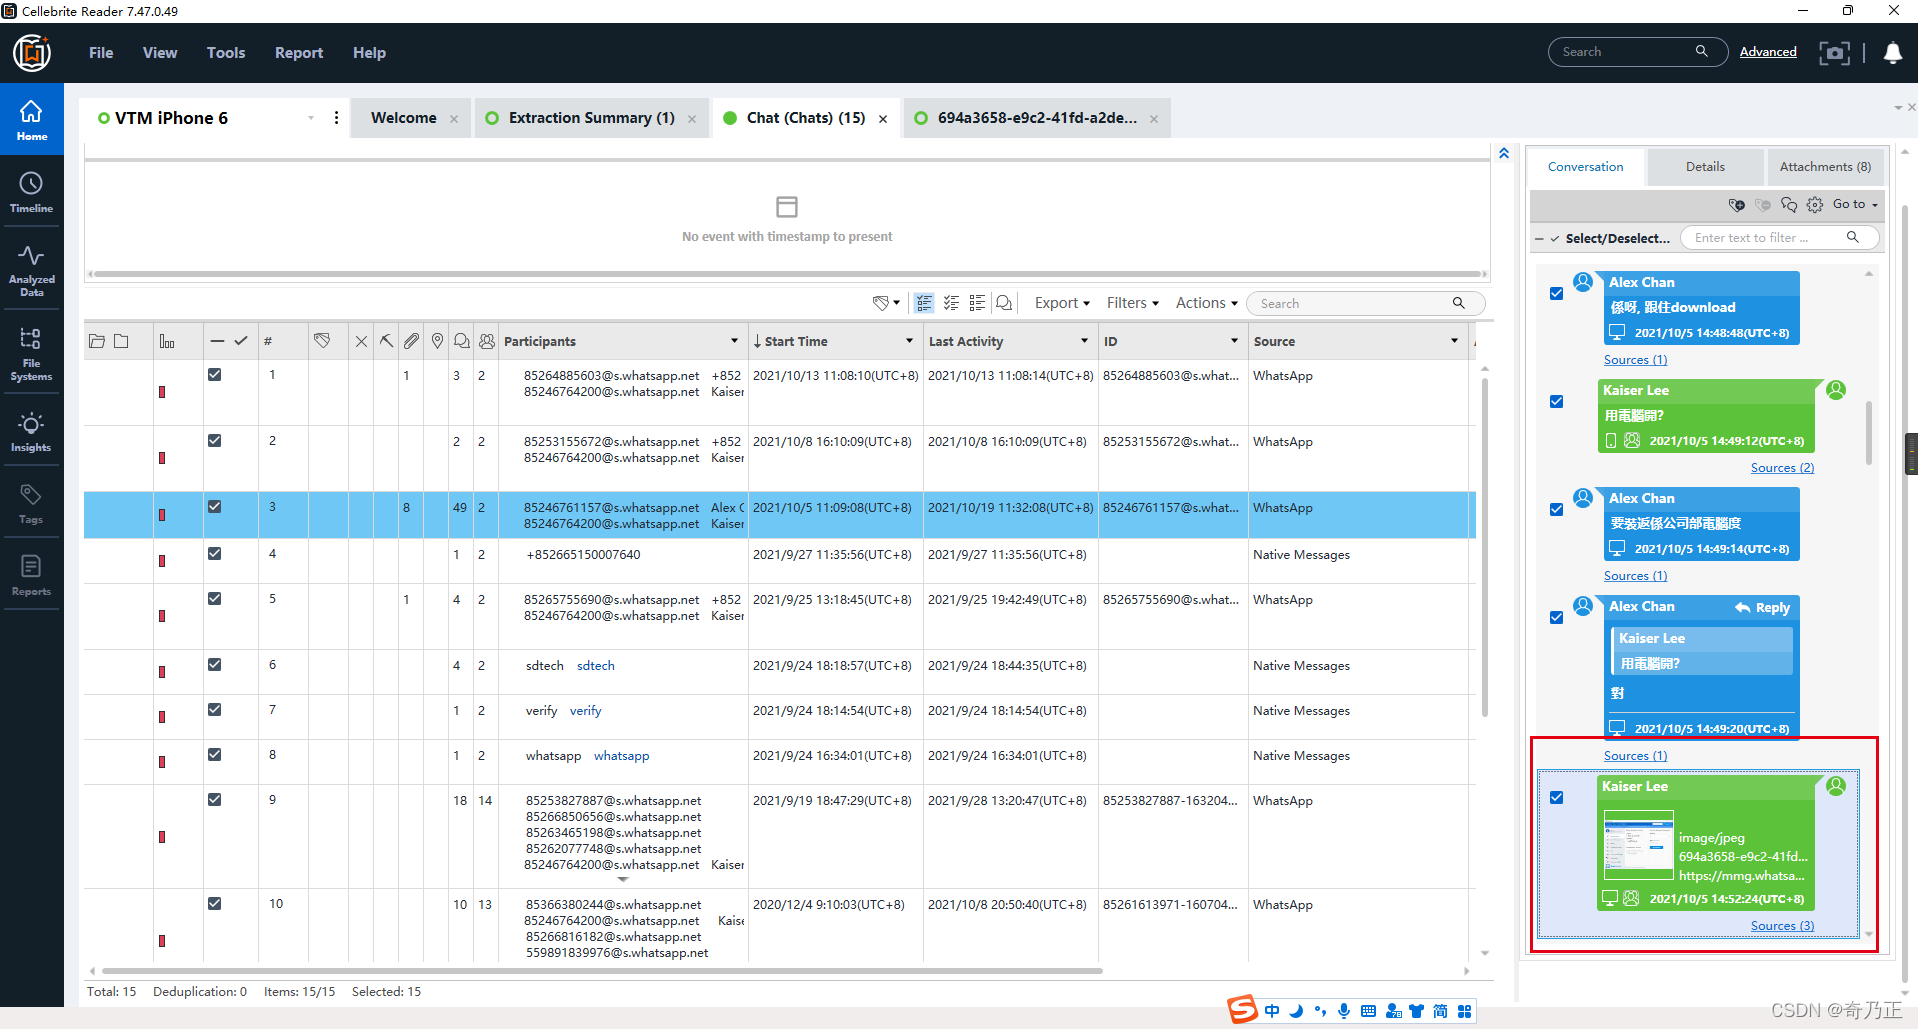Open Sources (3) link under image message
This screenshot has height=1029, width=1918.
(1782, 926)
